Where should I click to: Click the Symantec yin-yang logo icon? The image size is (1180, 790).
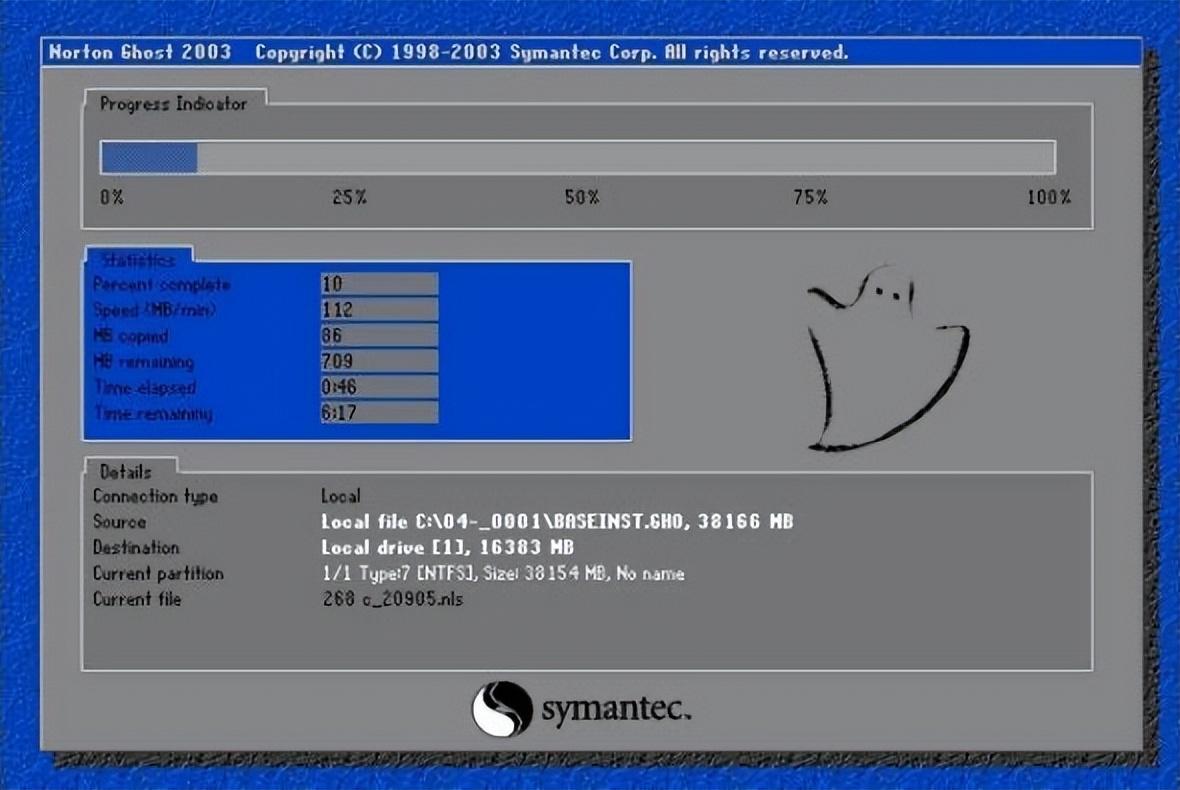tap(501, 709)
